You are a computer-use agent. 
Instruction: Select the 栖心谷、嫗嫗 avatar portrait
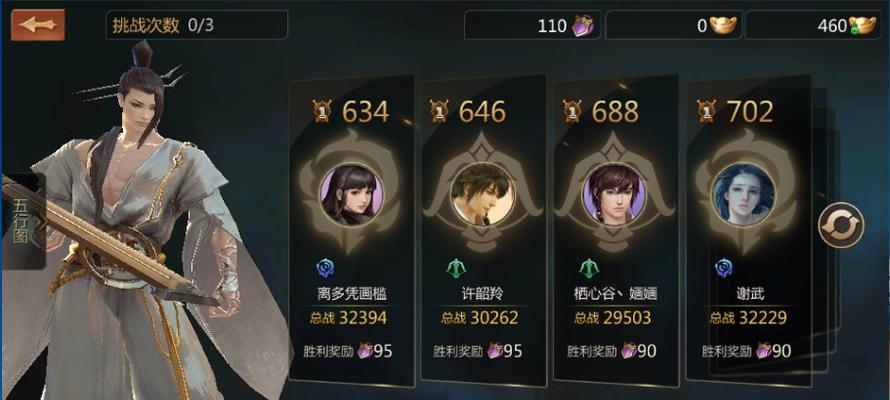pos(615,195)
